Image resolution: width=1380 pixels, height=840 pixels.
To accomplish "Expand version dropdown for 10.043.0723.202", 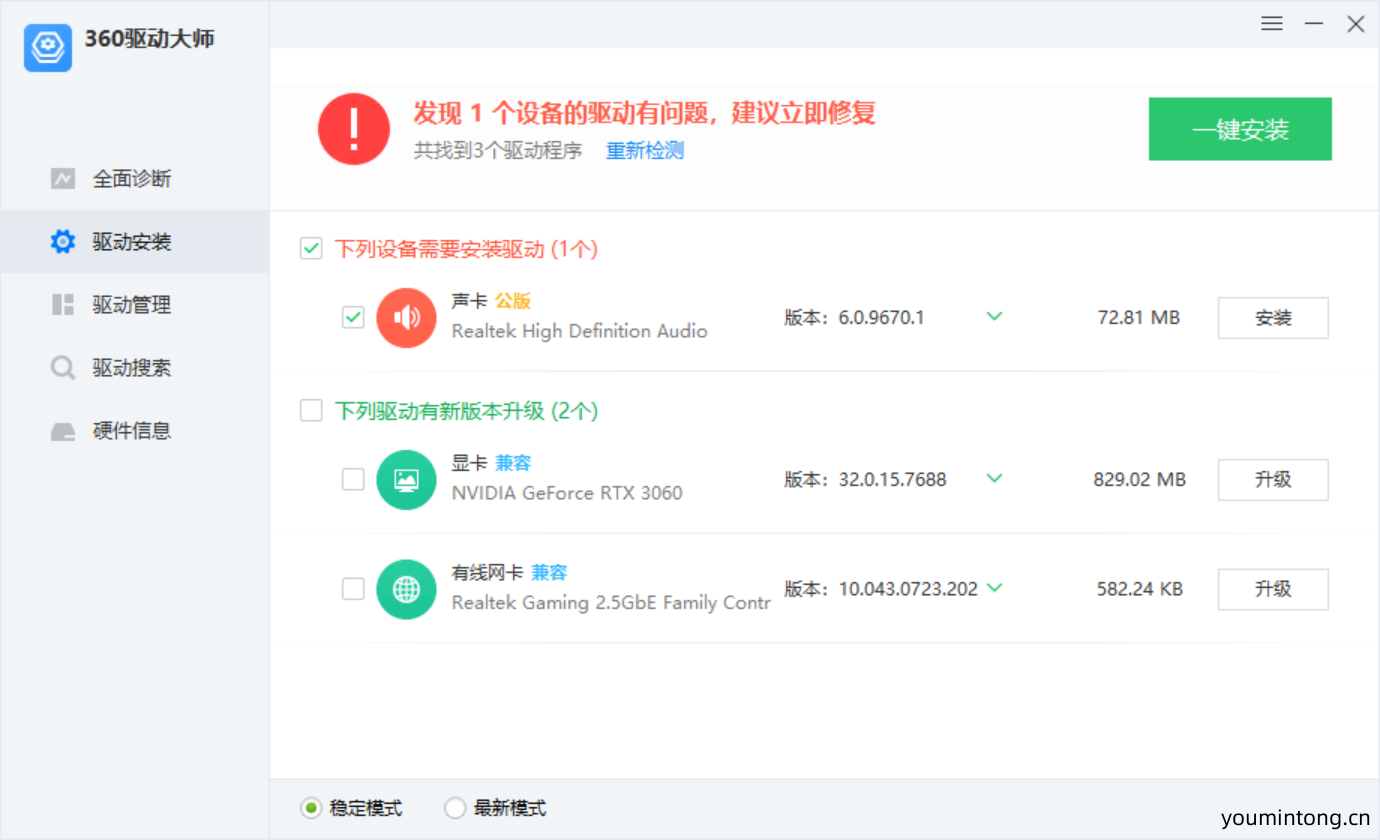I will pos(994,588).
